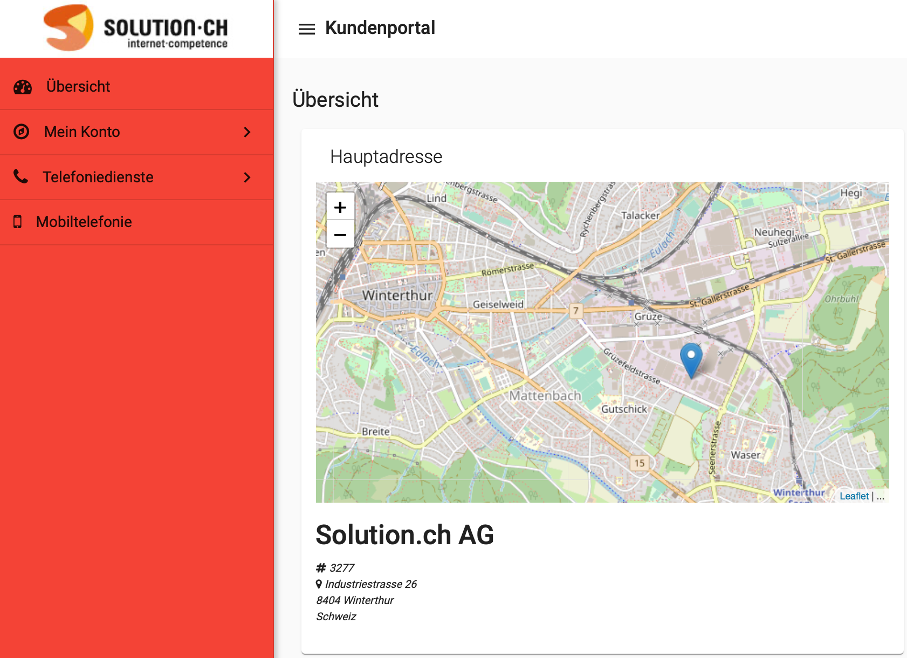
Task: Open the Mein Konto menu entry
Action: 82,132
